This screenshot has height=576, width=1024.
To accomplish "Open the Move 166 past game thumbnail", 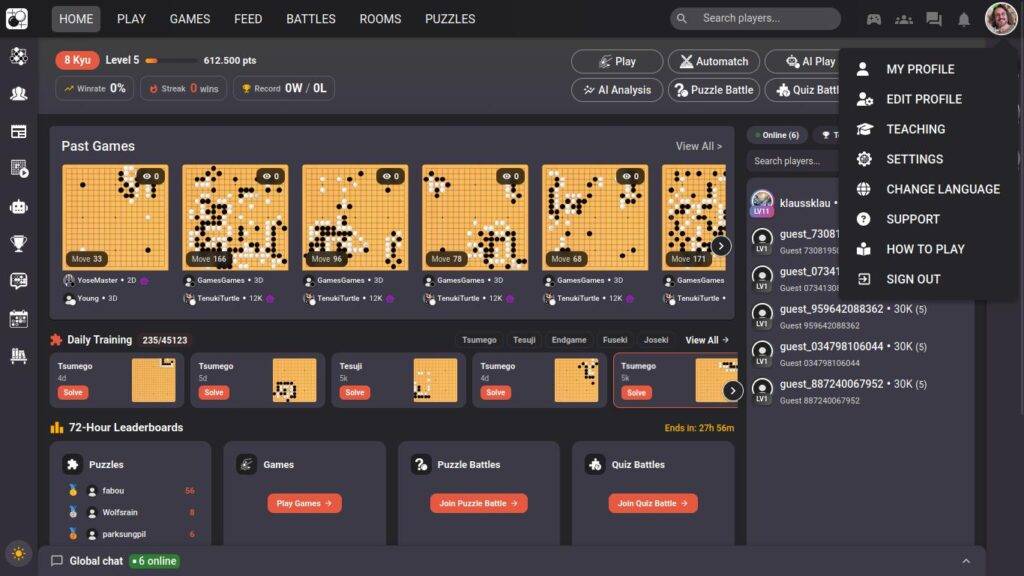I will click(235, 218).
